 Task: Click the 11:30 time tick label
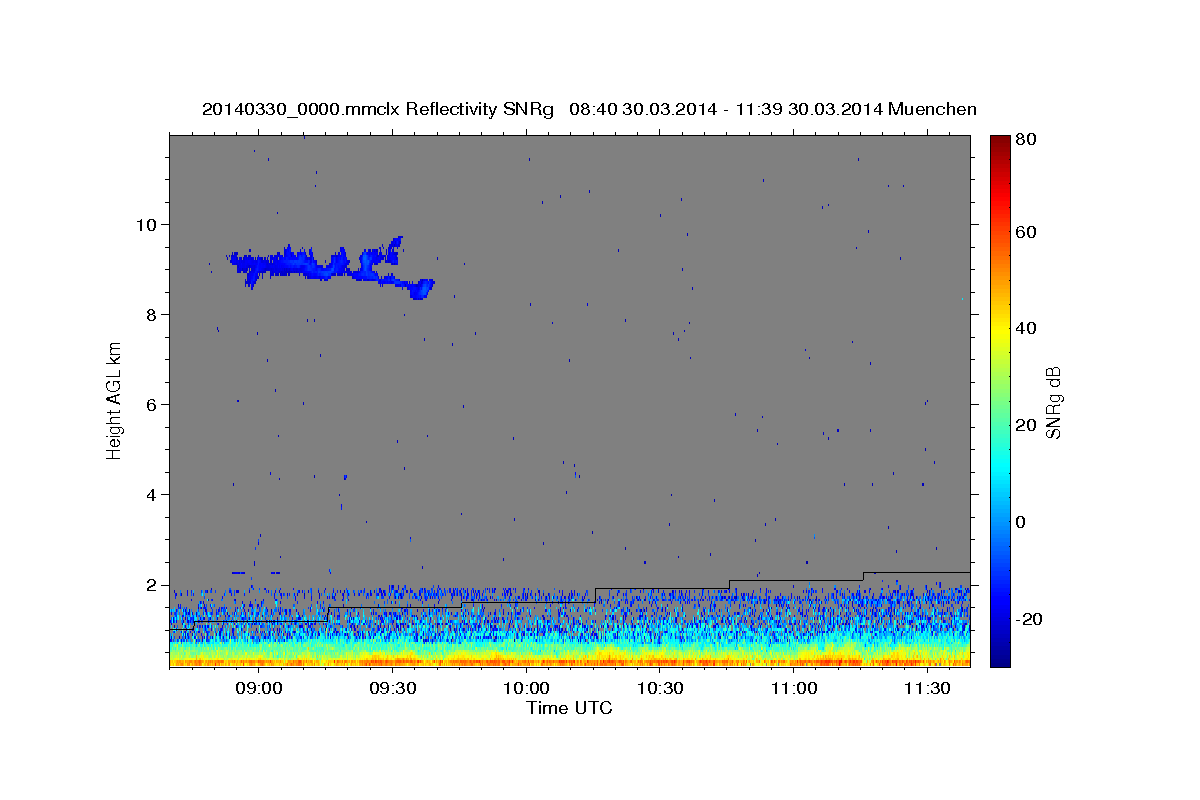(927, 689)
